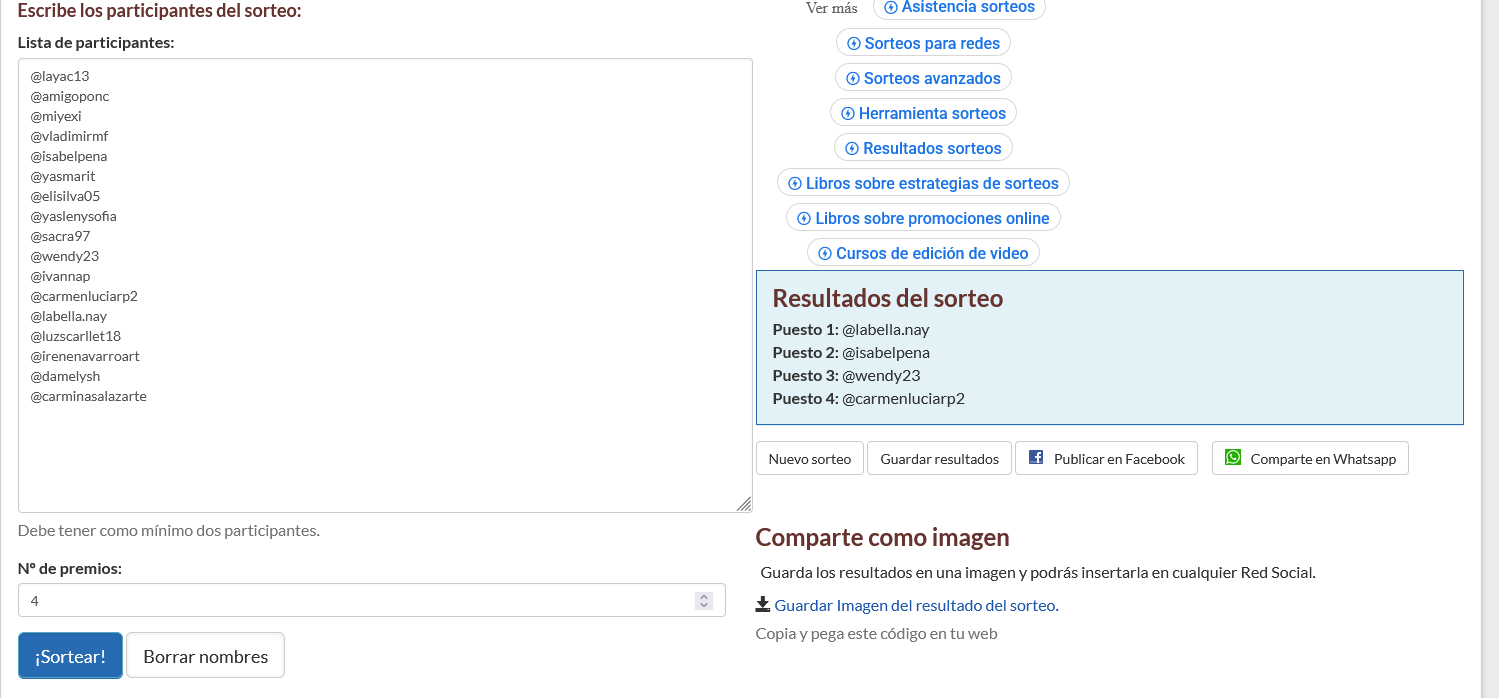Screen dimensions: 1499x698
Task: Click the icon beside Resultados sorteos
Action: [x=852, y=147]
